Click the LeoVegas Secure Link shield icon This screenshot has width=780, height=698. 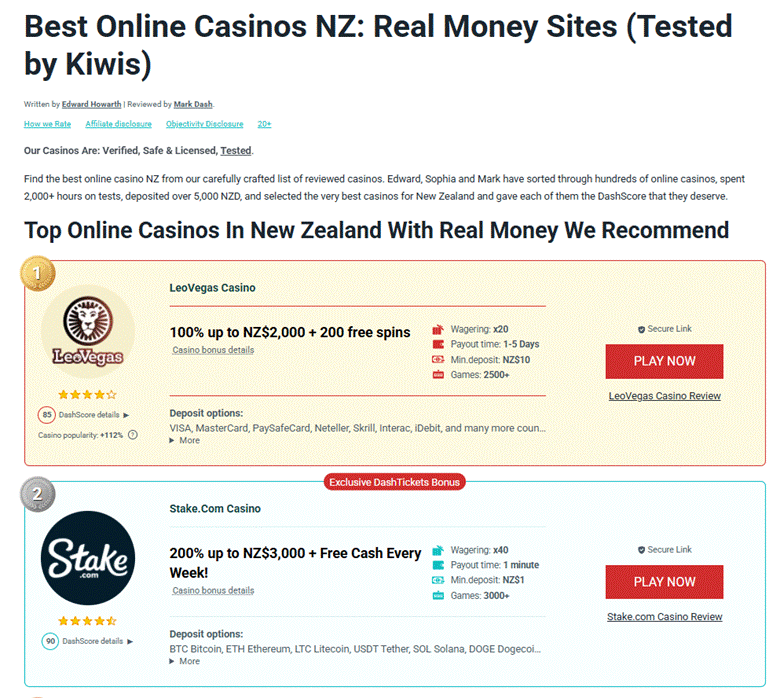point(641,329)
